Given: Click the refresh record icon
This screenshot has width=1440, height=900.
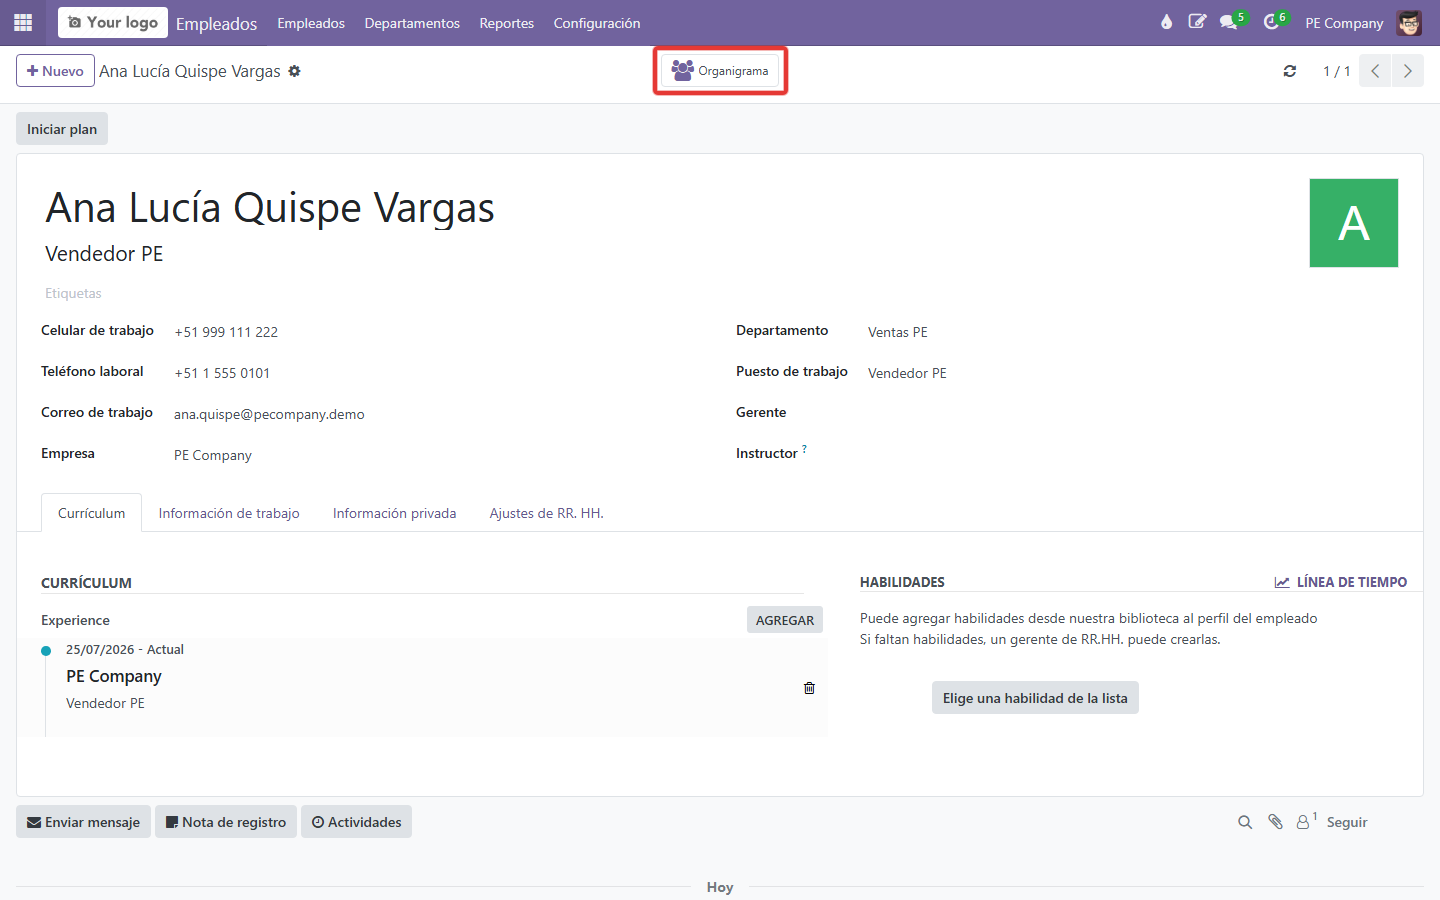Looking at the screenshot, I should point(1290,71).
